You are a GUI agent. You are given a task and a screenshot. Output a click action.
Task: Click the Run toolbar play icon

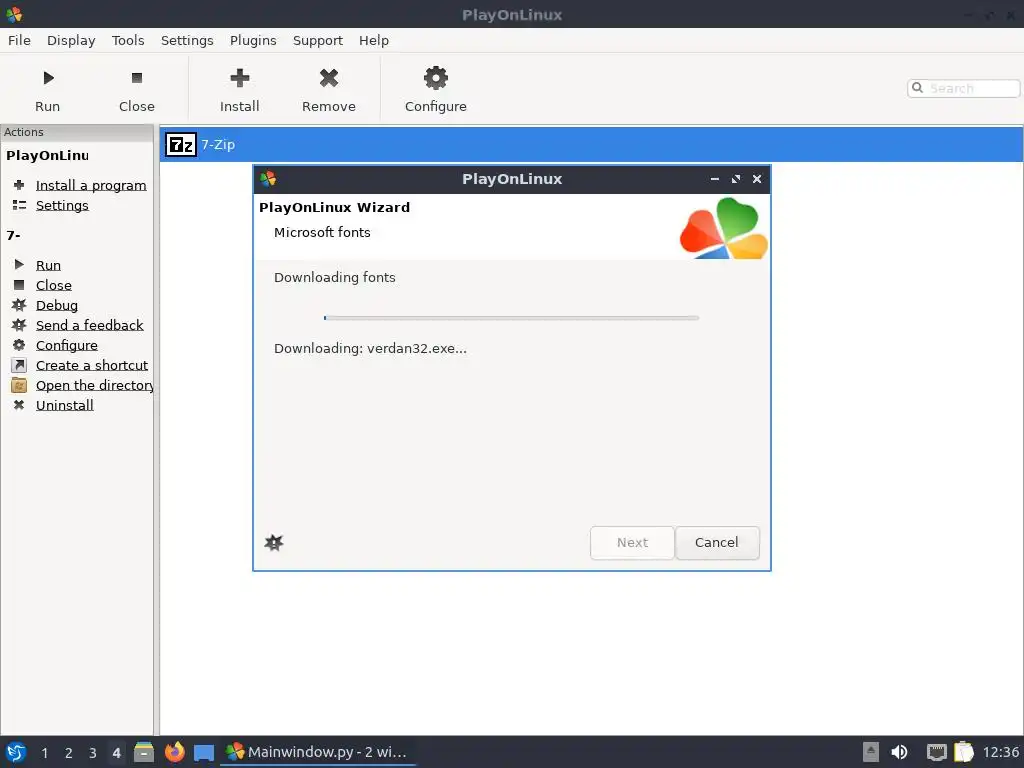point(48,78)
